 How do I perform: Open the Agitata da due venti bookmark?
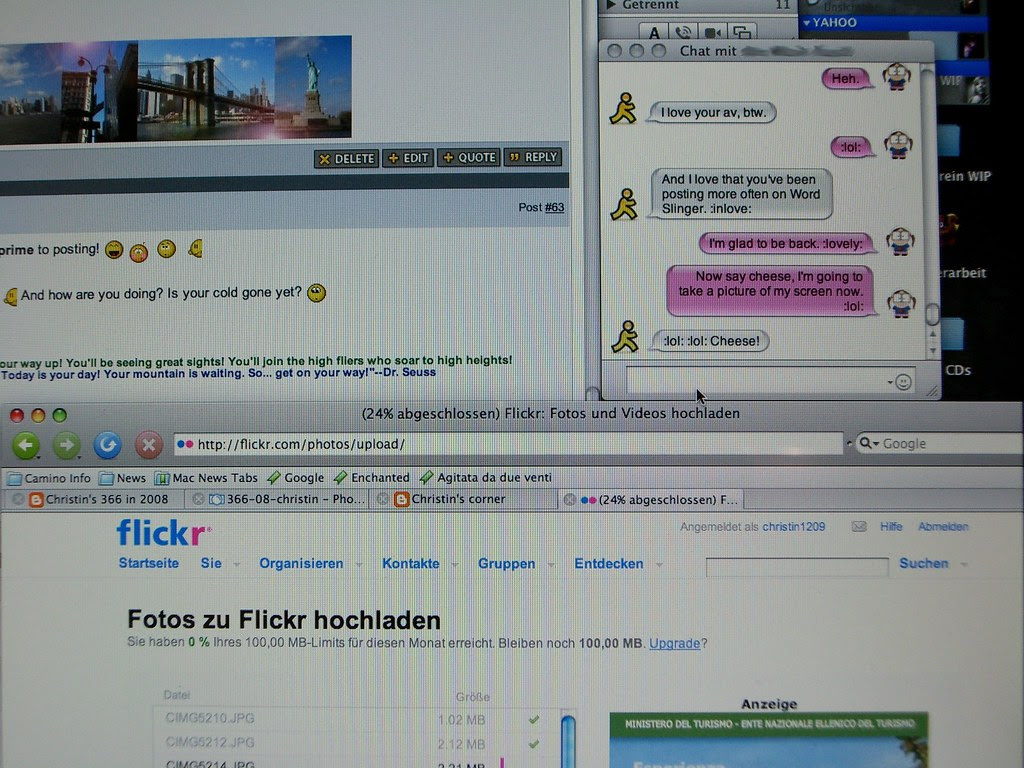pyautogui.click(x=486, y=478)
